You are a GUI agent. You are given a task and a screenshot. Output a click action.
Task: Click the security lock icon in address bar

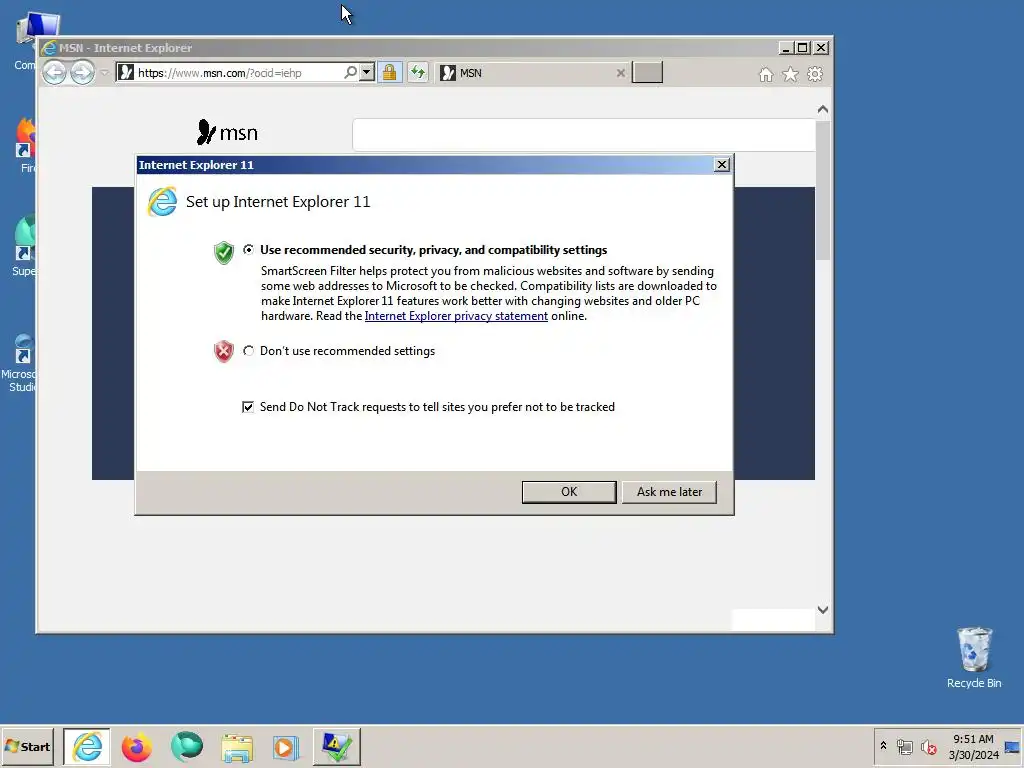coord(389,72)
